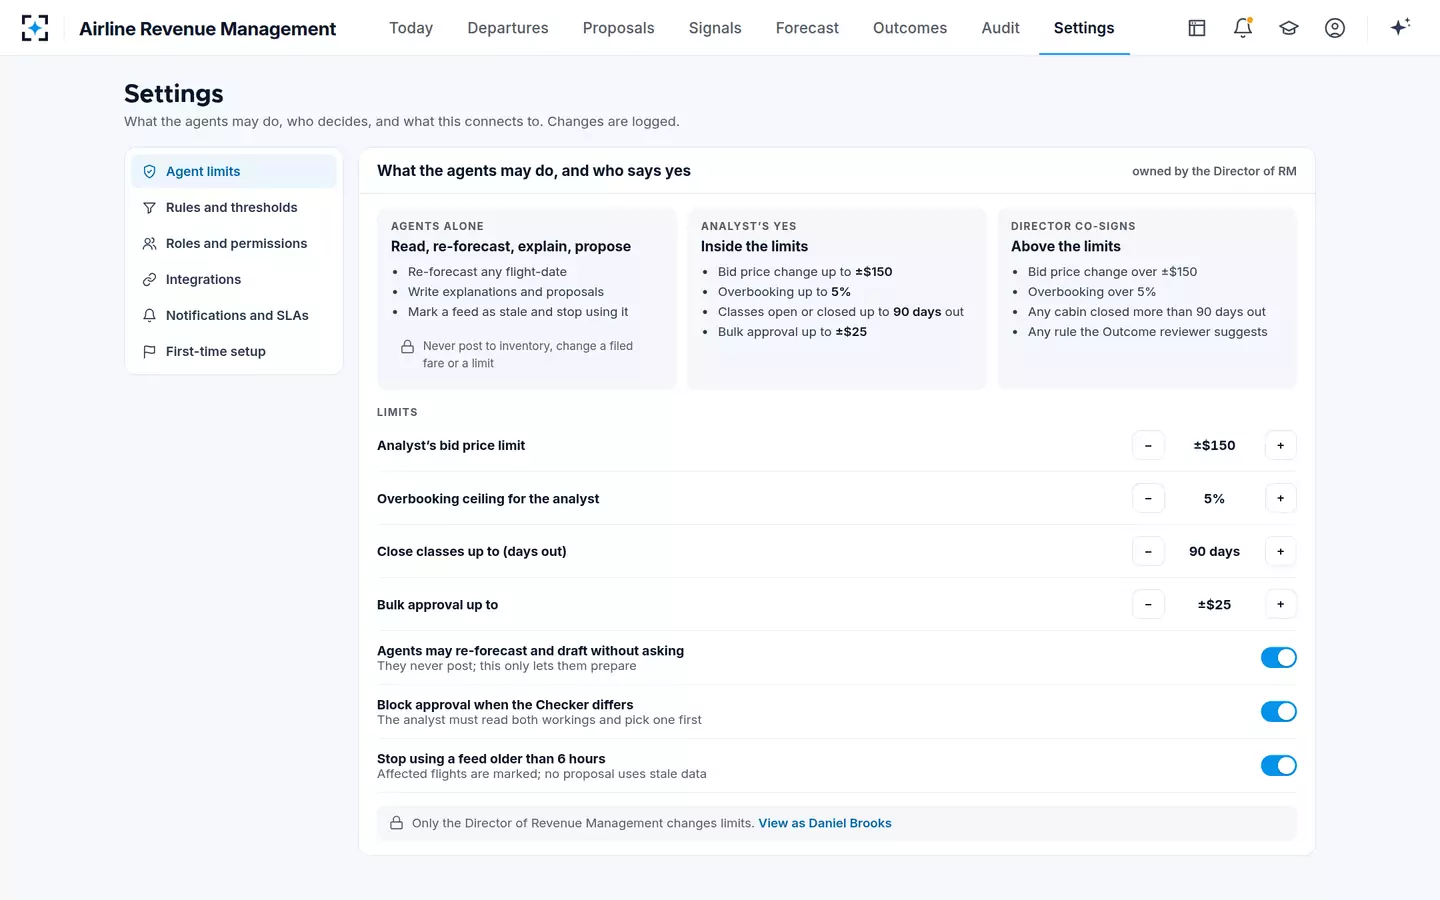Increase Overbooking ceiling for the analyst
This screenshot has height=900, width=1440.
[1280, 498]
